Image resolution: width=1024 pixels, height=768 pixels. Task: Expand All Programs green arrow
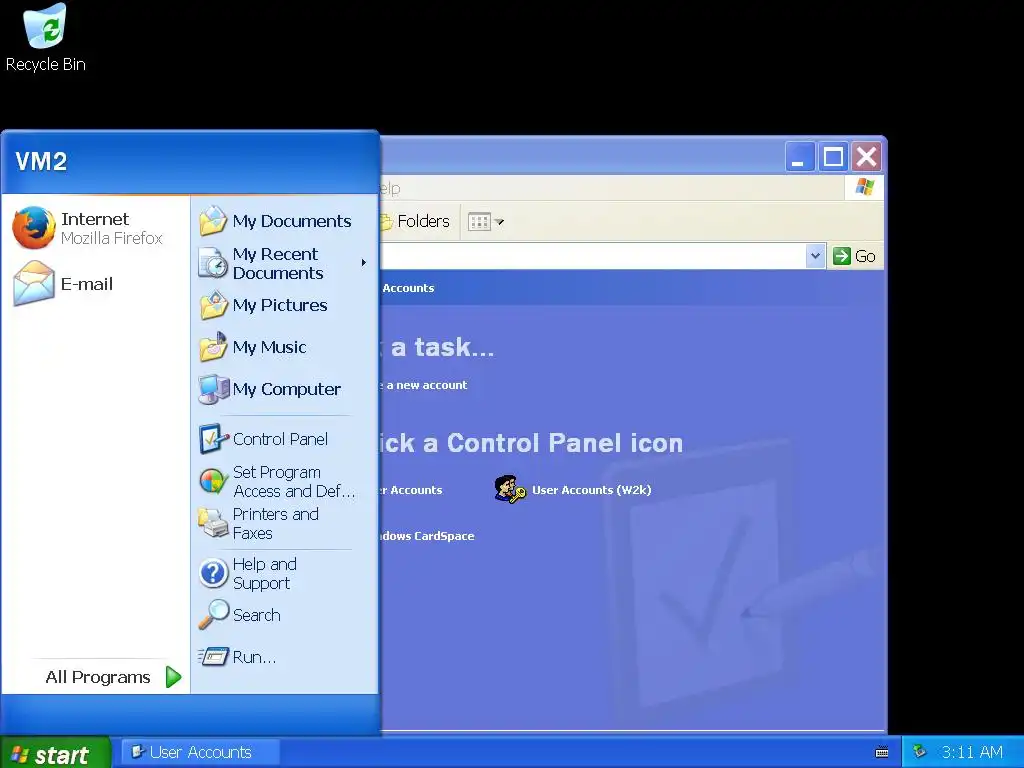(x=173, y=677)
